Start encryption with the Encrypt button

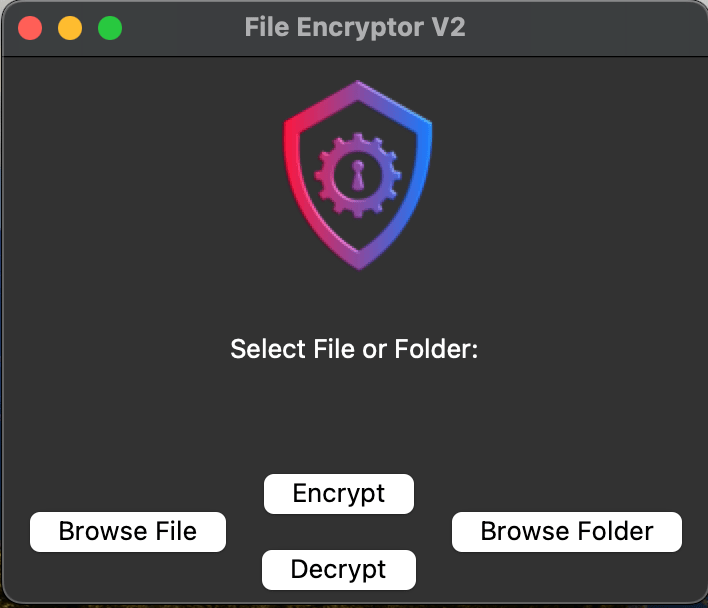[x=339, y=494]
